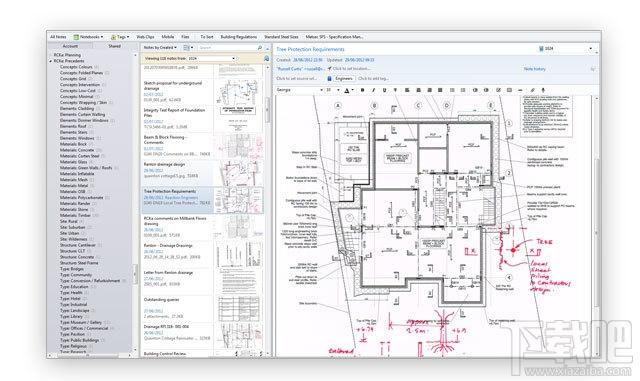Open the font color picker

point(348,90)
